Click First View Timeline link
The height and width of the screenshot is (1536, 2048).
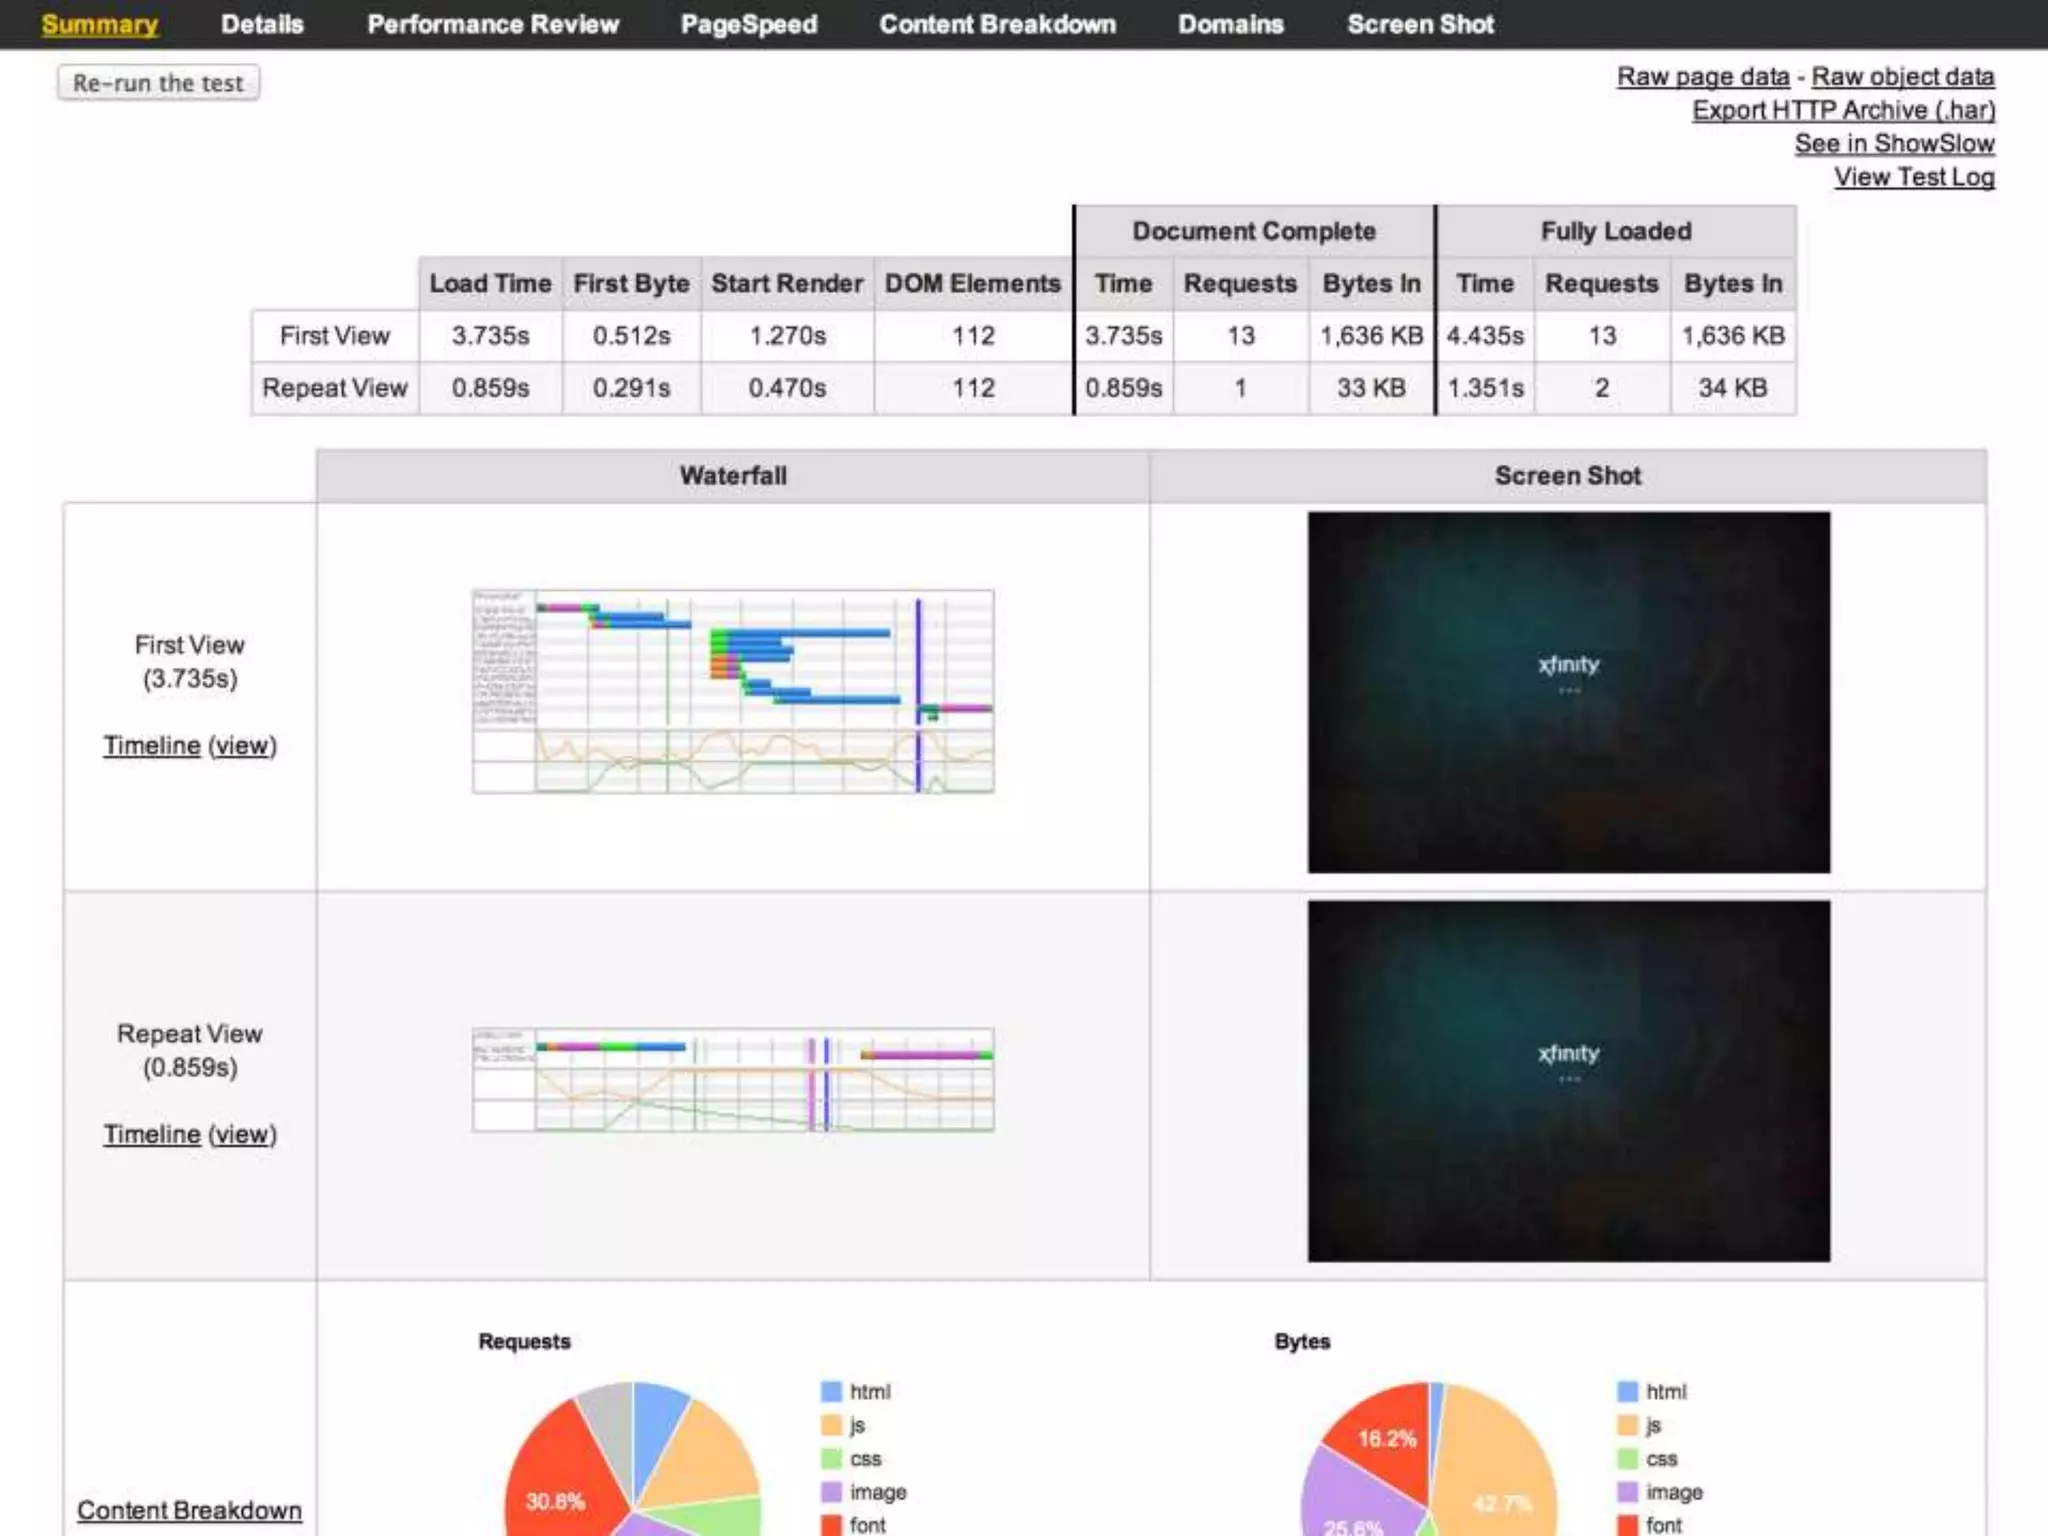[x=152, y=746]
